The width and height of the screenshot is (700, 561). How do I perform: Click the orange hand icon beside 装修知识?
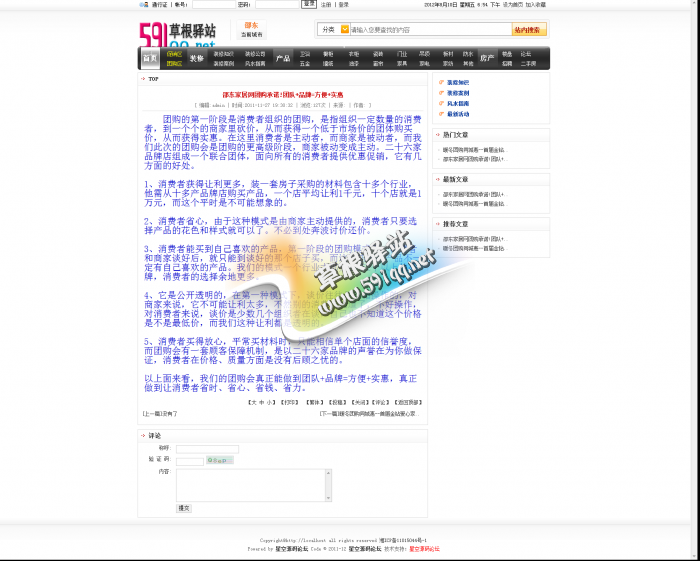point(441,82)
